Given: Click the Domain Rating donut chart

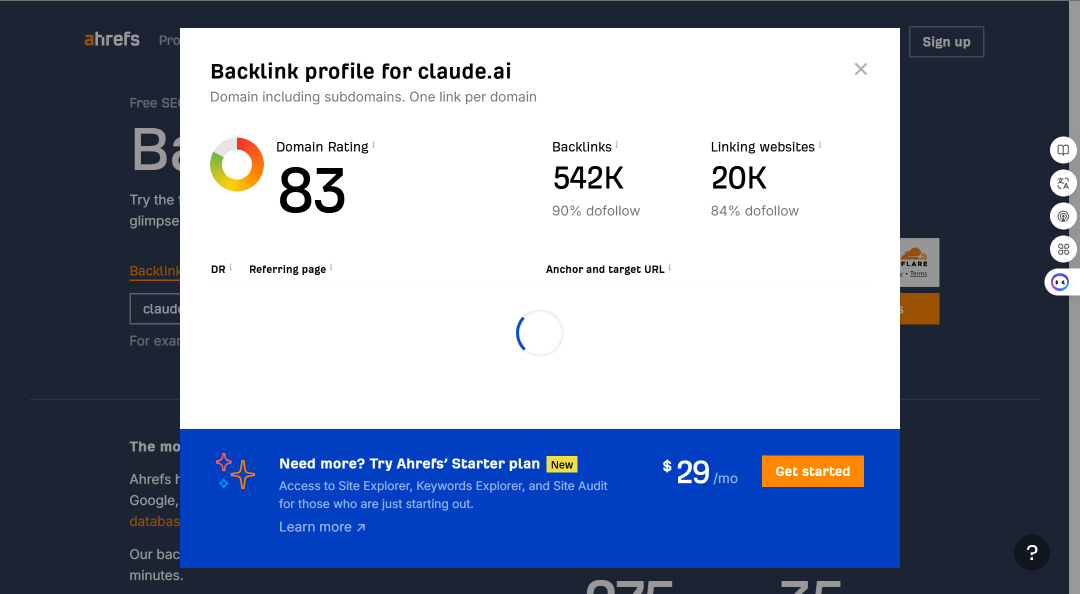Looking at the screenshot, I should tap(237, 164).
